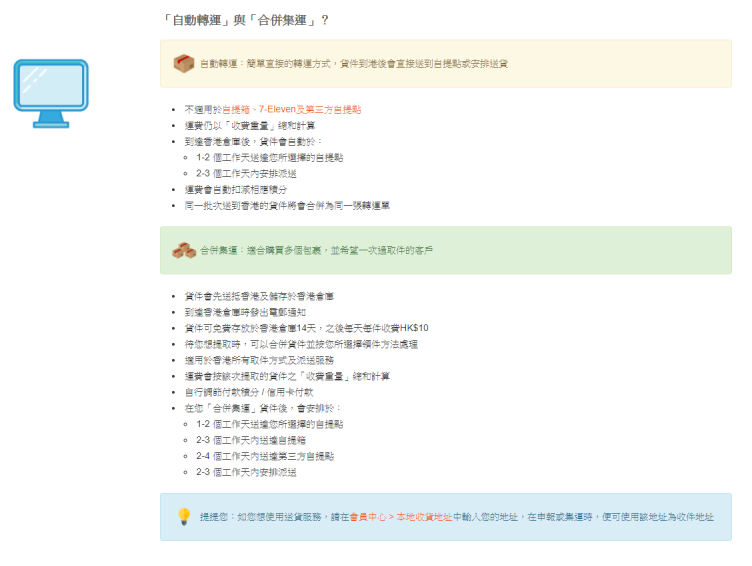Screen dimensions: 752x566
Task: Select the 運費仍以「收費重量」總和計算 bullet
Action: point(250,125)
